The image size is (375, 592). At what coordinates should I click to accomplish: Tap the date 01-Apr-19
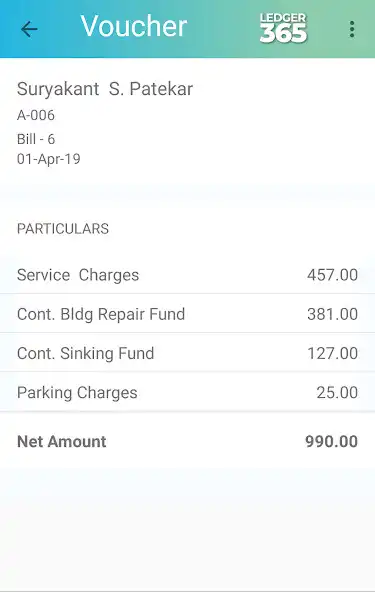click(x=49, y=159)
